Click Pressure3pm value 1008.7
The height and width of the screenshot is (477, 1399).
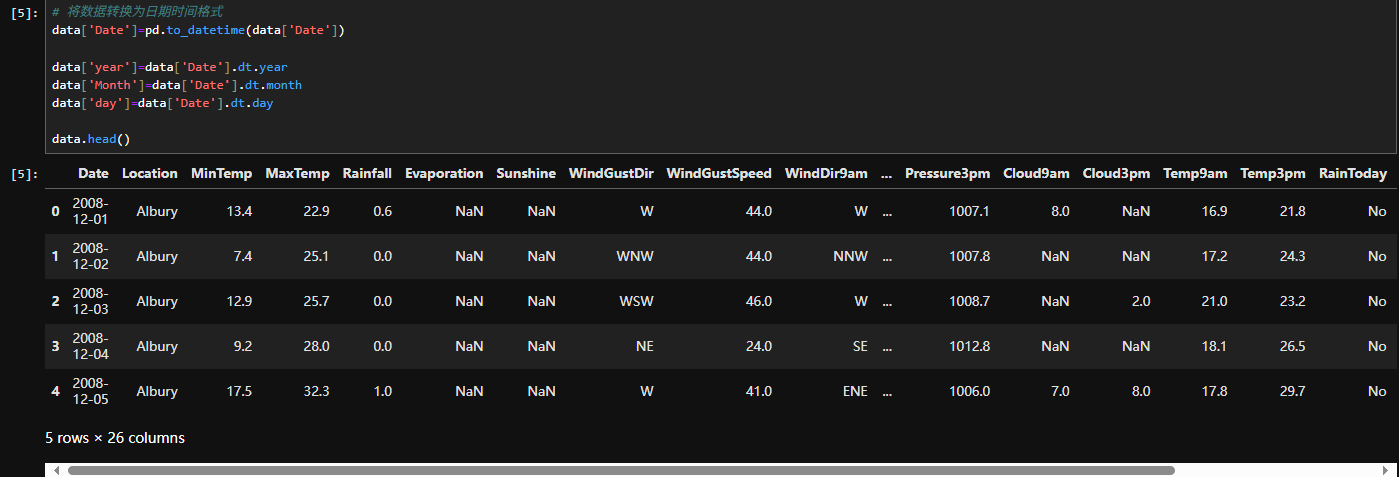point(970,301)
